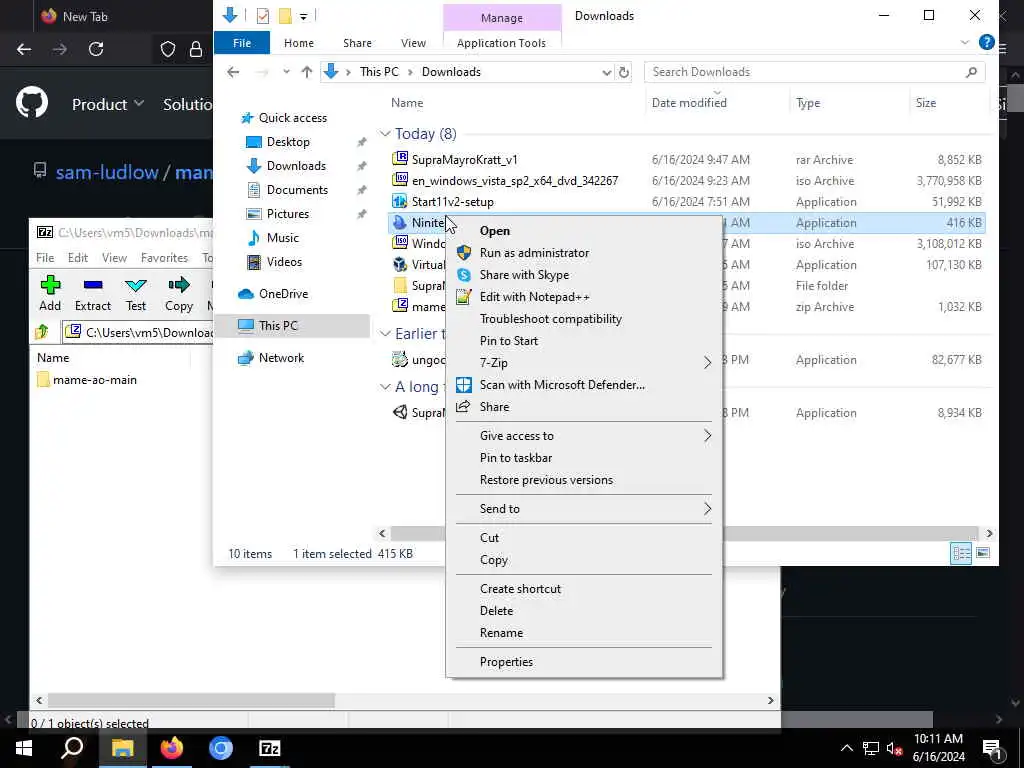The image size is (1024, 768).
Task: Click the Explorer help question mark icon
Action: coord(987,42)
